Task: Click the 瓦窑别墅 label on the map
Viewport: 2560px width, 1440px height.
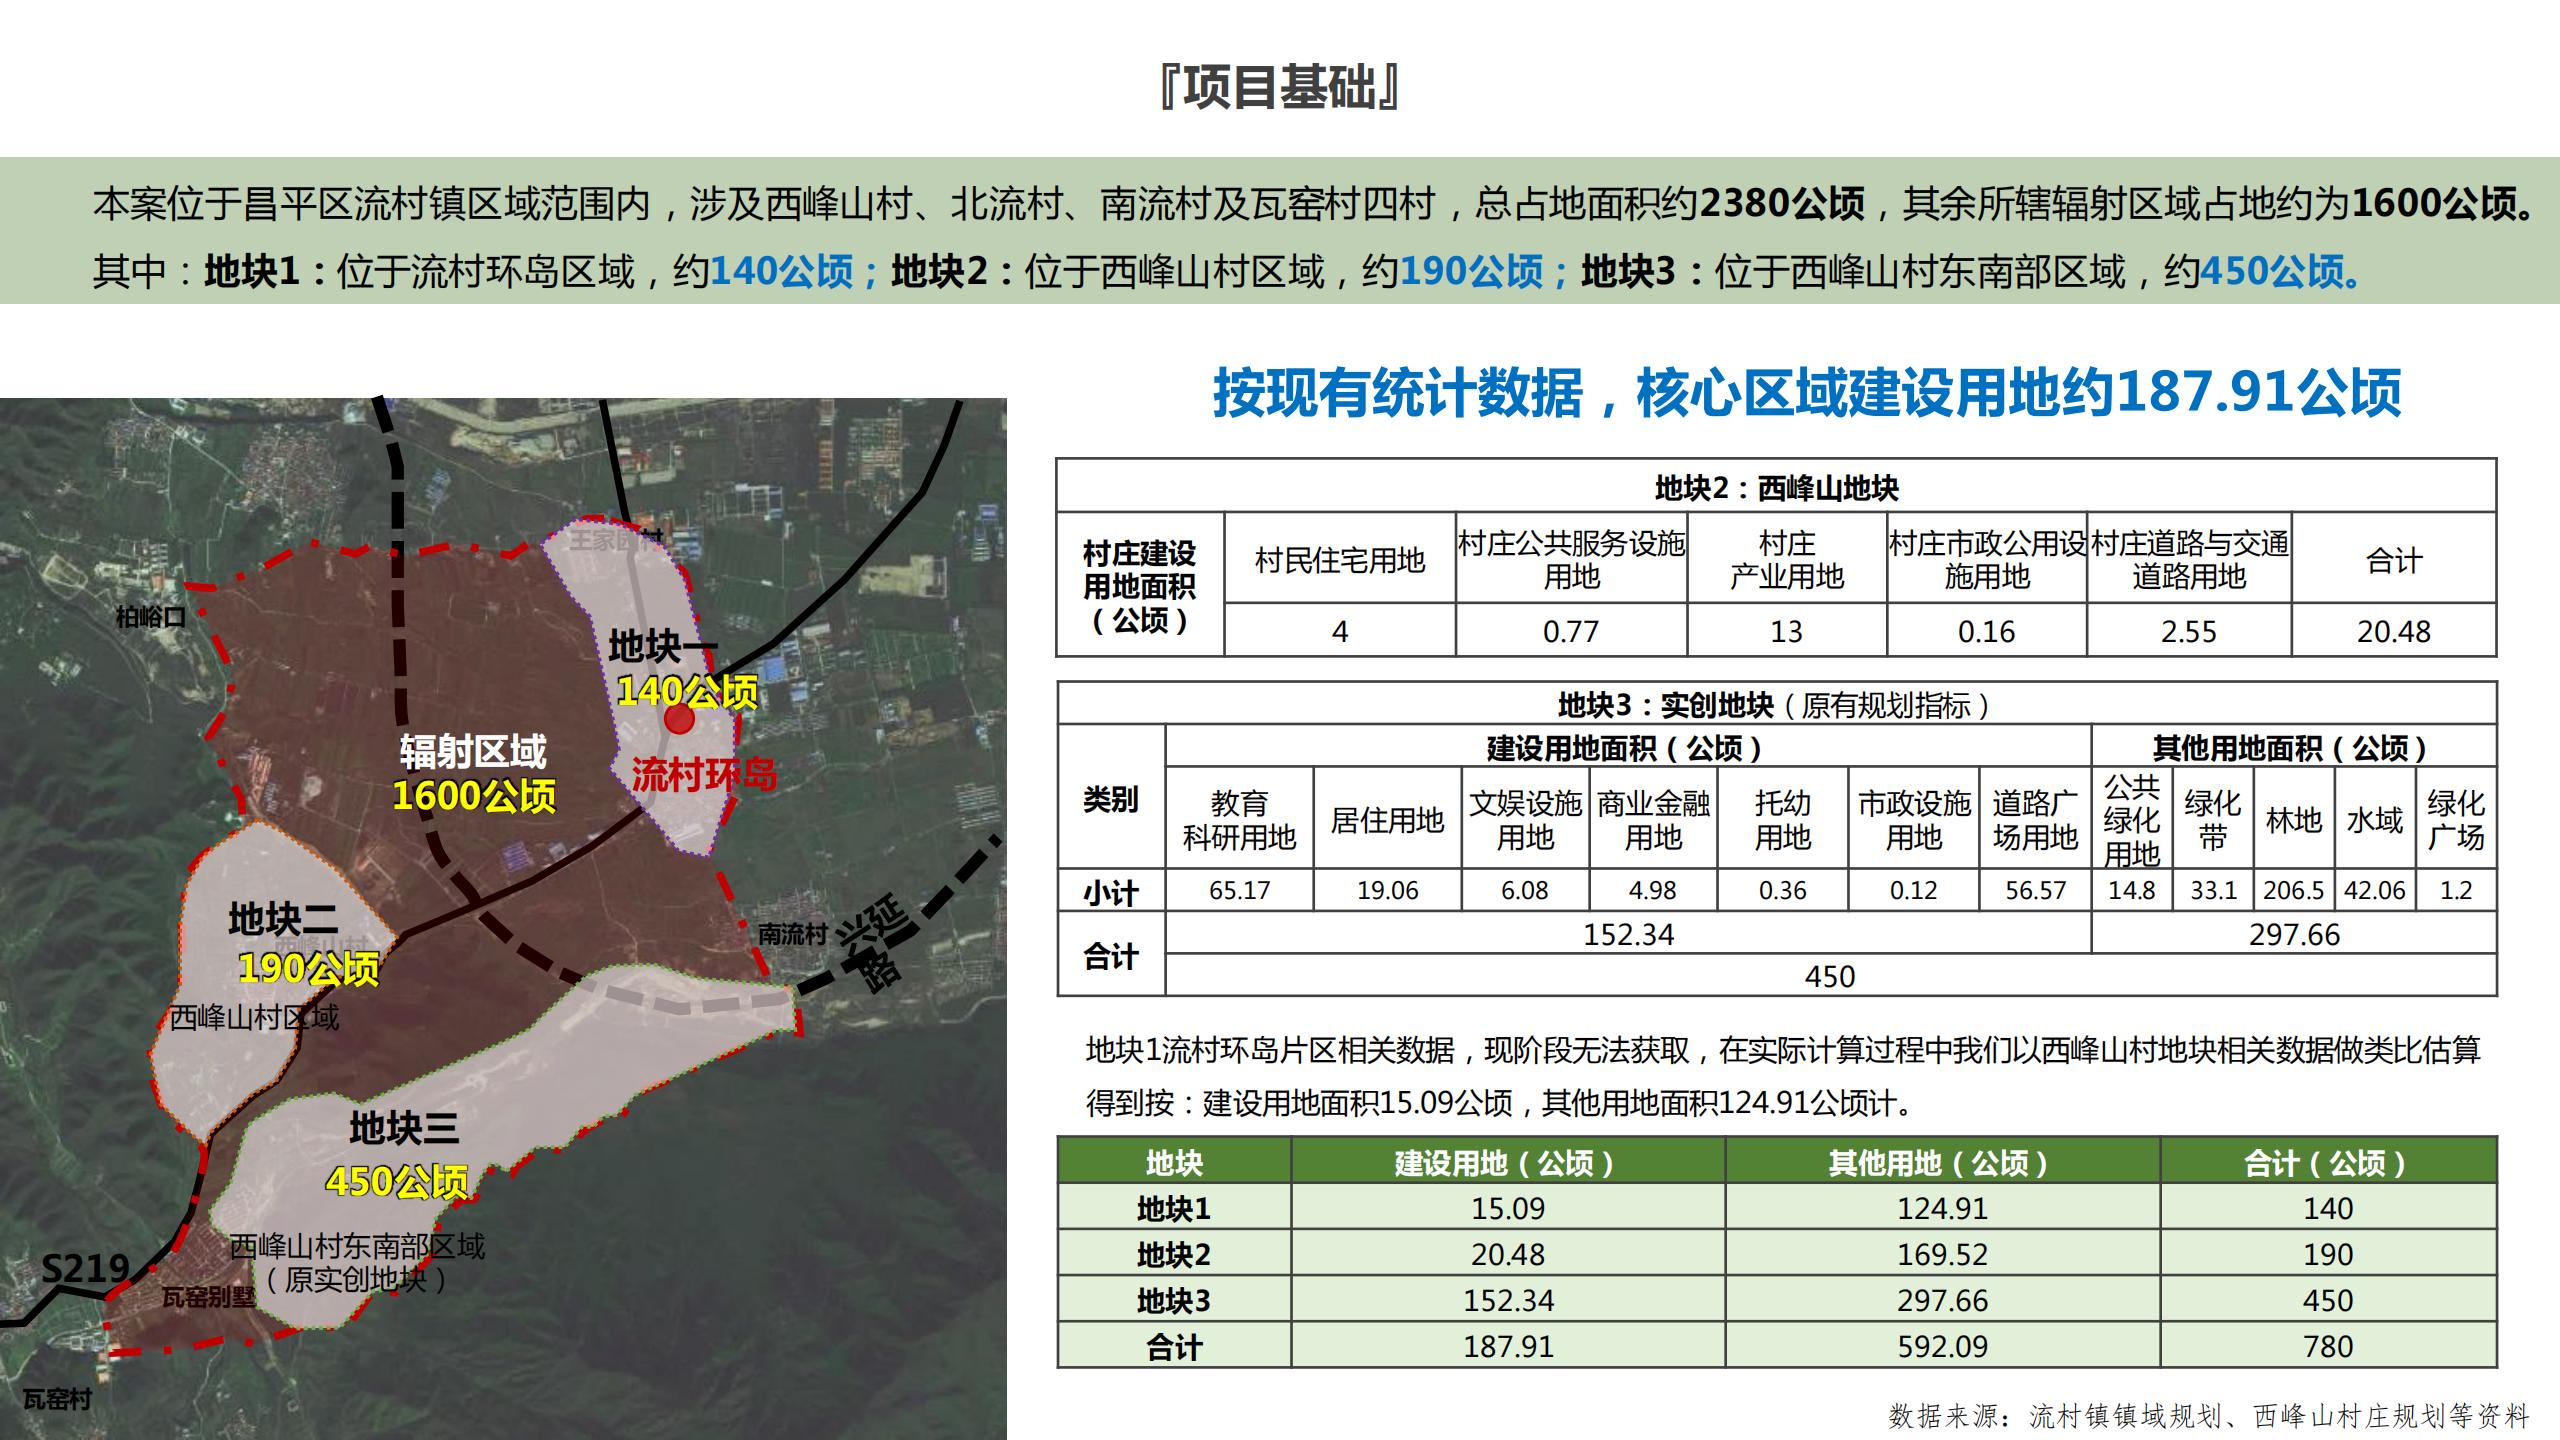Action: click(208, 1298)
